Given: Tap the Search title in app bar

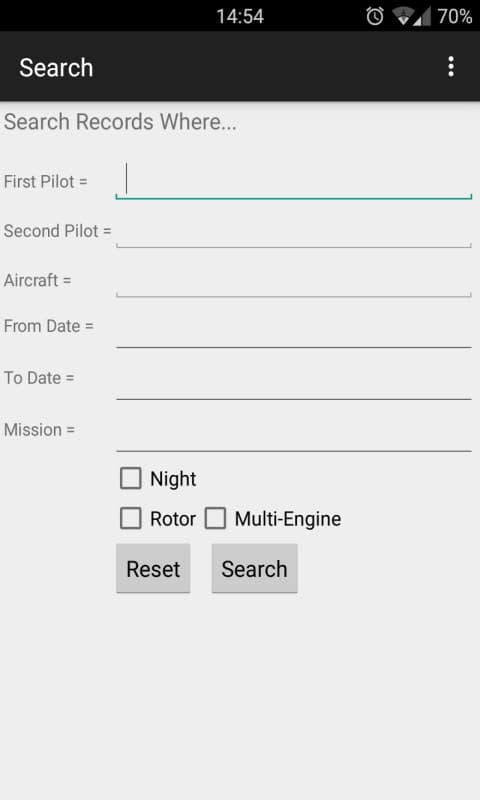Looking at the screenshot, I should (56, 67).
